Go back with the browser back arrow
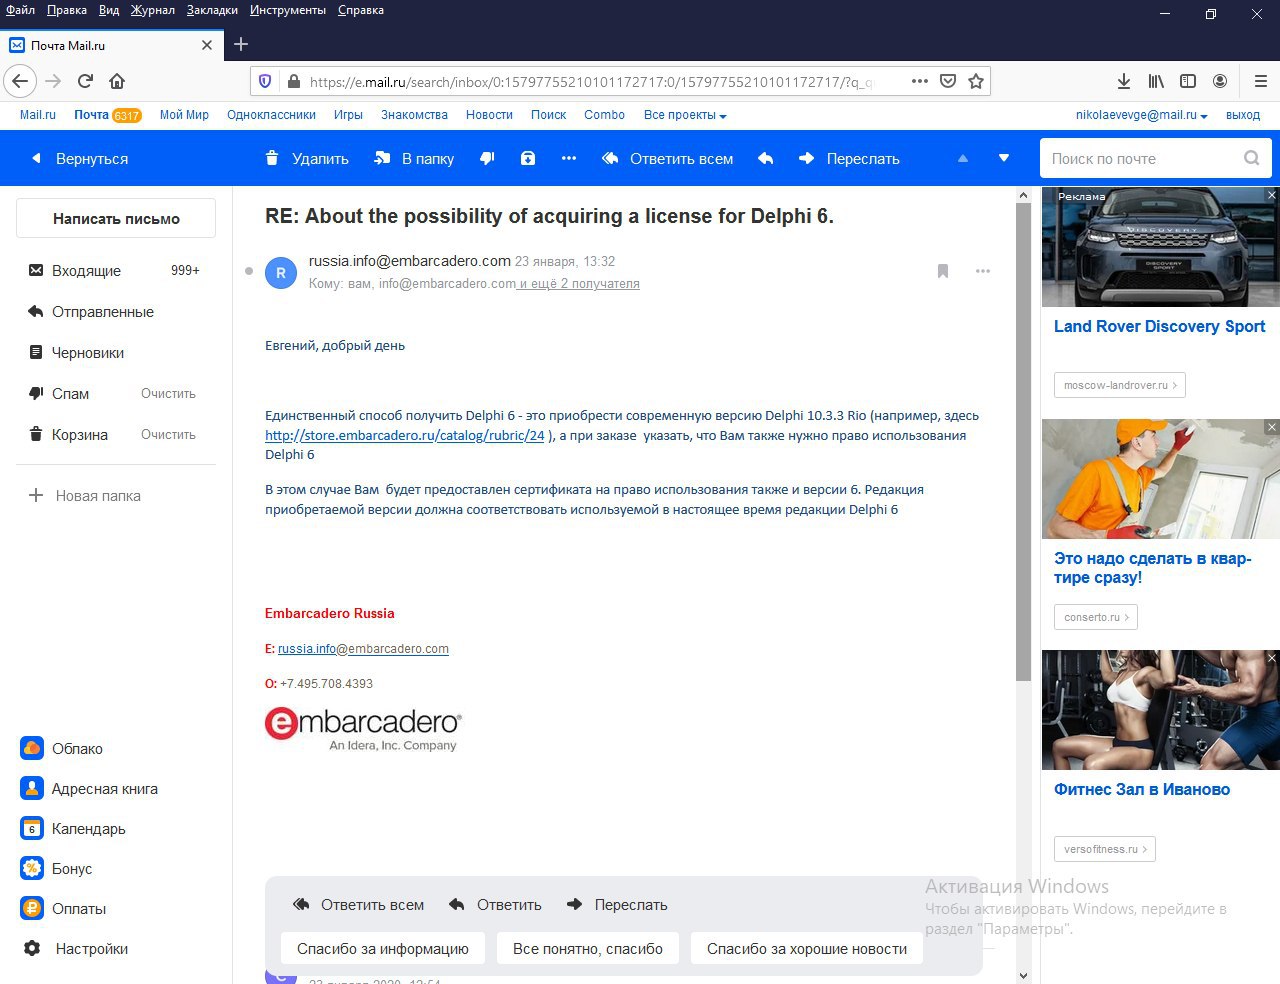Viewport: 1280px width, 984px height. point(20,81)
